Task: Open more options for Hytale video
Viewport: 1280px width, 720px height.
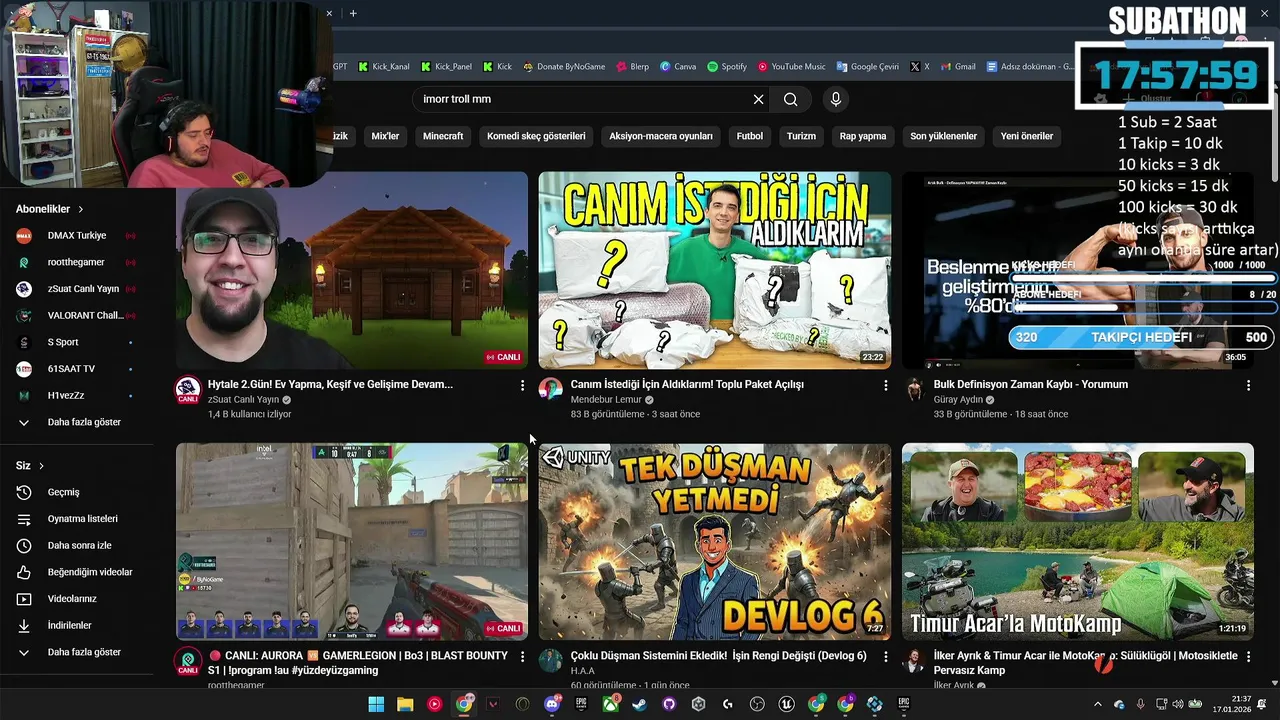Action: 522,385
